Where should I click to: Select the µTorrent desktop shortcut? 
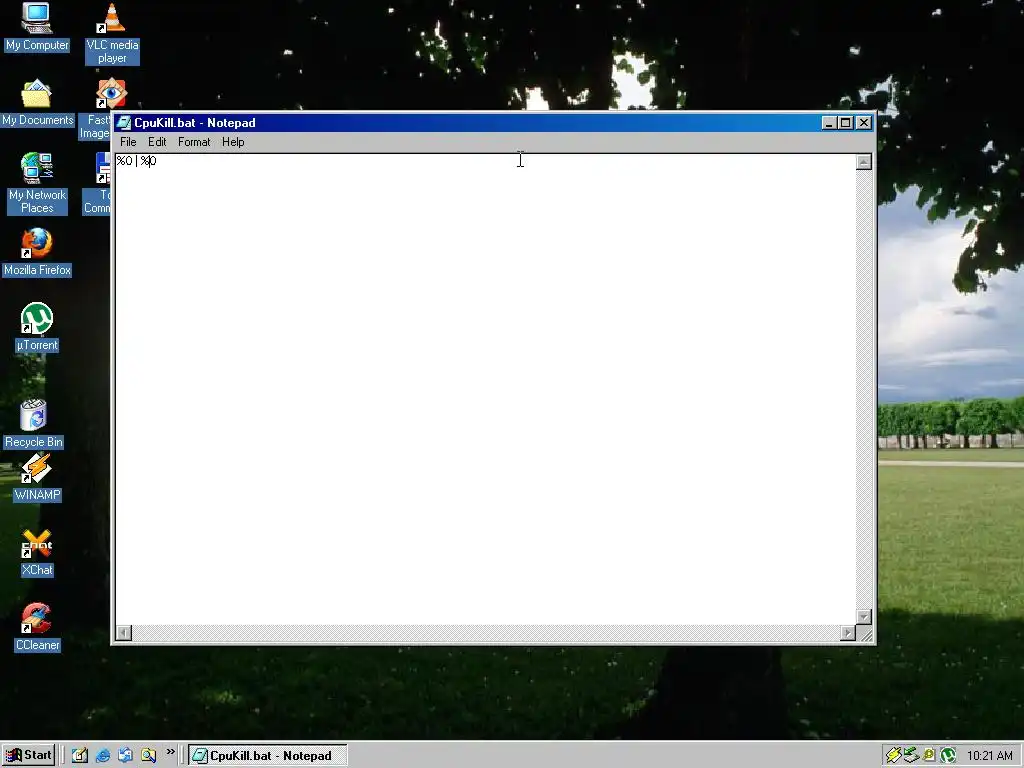37,327
